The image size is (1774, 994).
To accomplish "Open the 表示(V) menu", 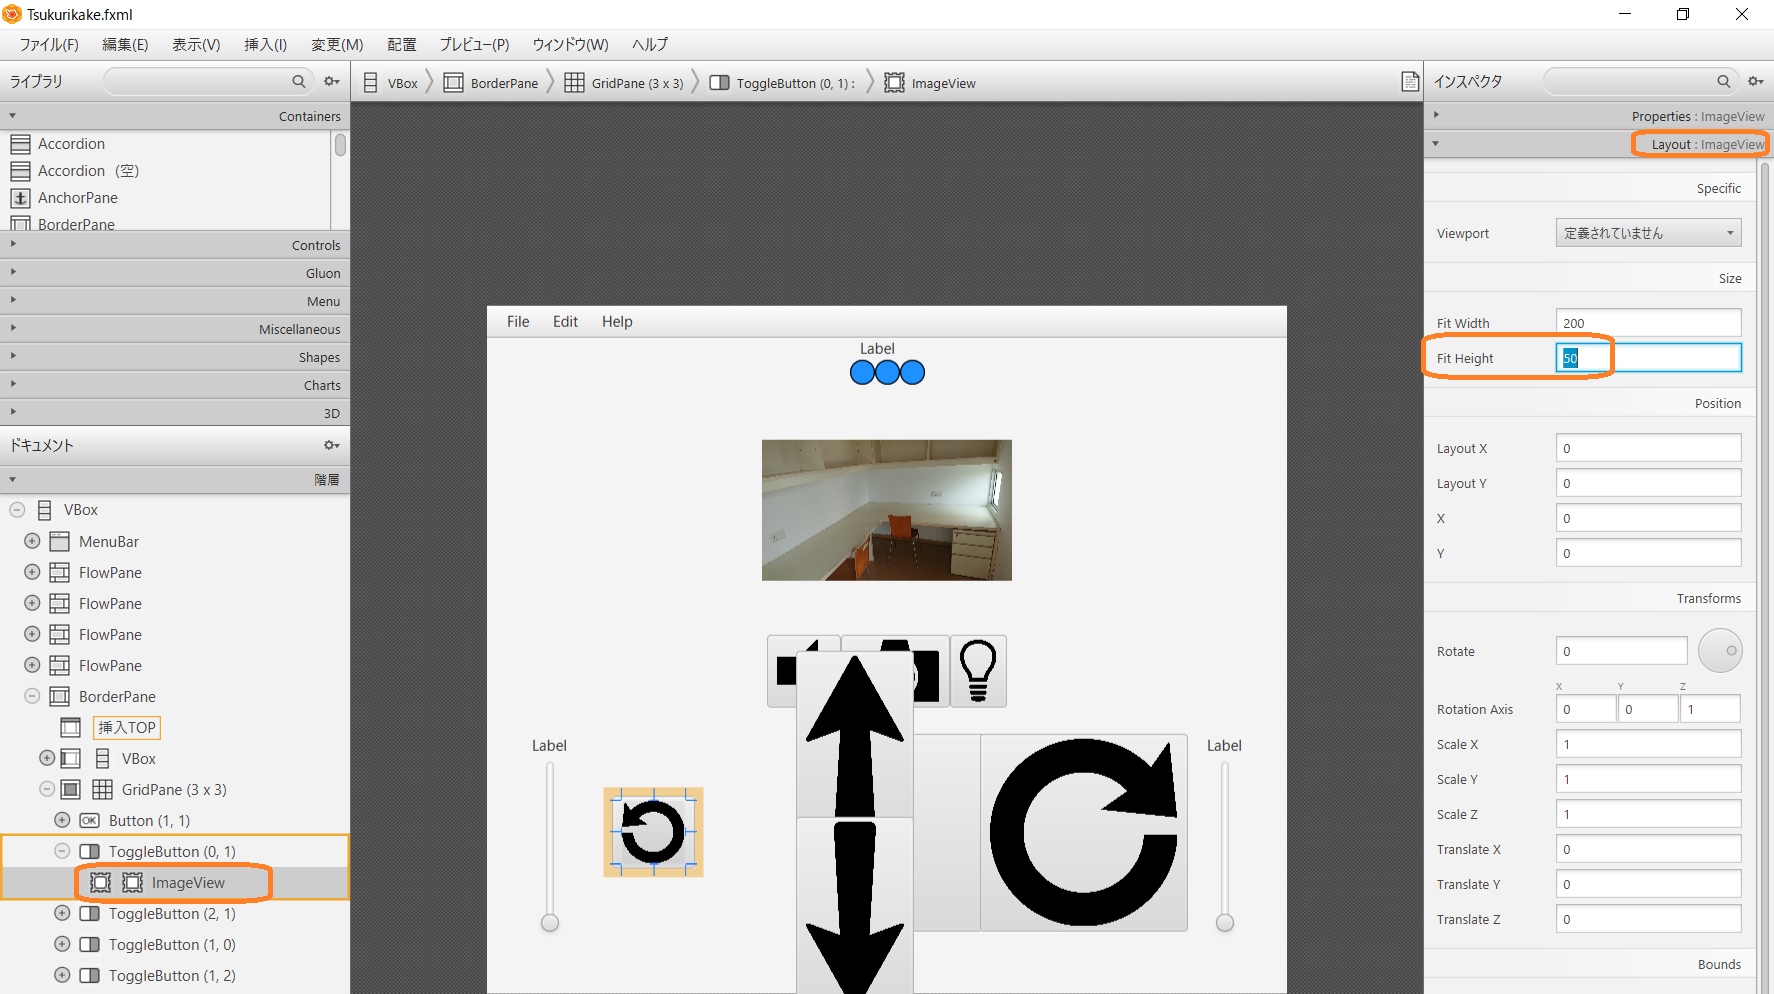I will [x=196, y=45].
